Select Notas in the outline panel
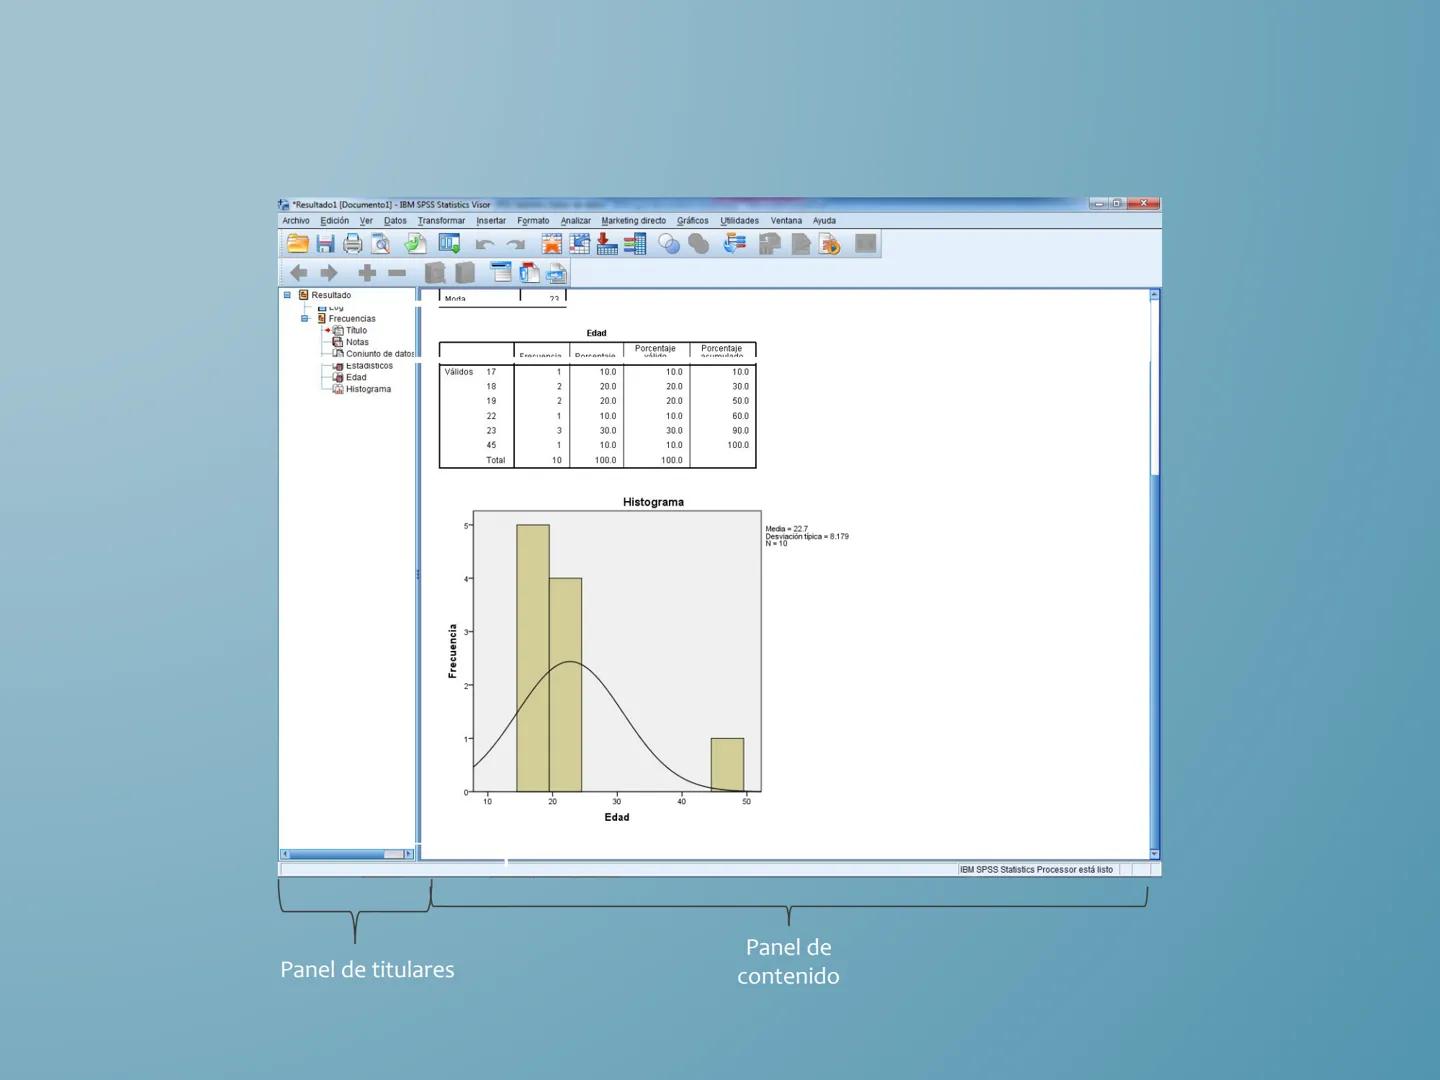Viewport: 1440px width, 1080px height. 357,342
